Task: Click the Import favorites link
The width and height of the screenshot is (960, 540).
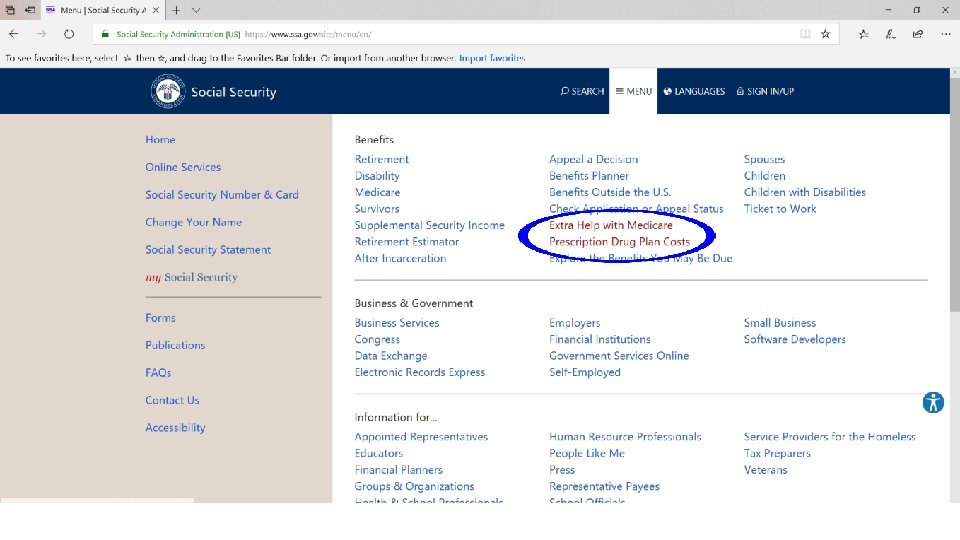Action: click(492, 58)
